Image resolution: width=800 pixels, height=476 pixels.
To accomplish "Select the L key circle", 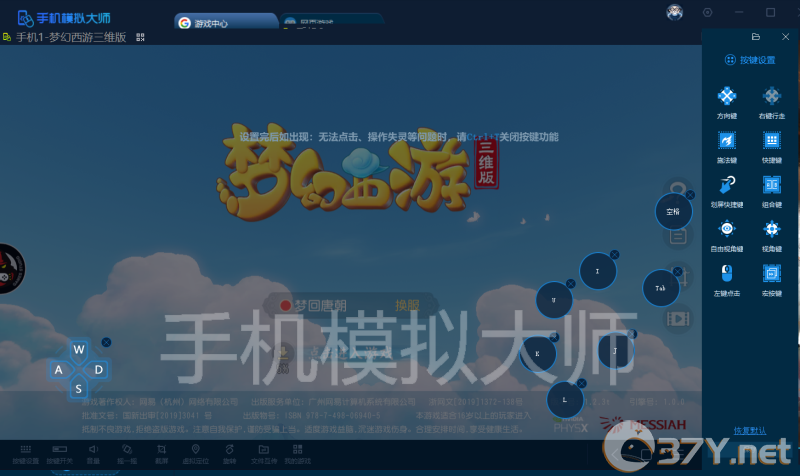I will click(x=565, y=399).
